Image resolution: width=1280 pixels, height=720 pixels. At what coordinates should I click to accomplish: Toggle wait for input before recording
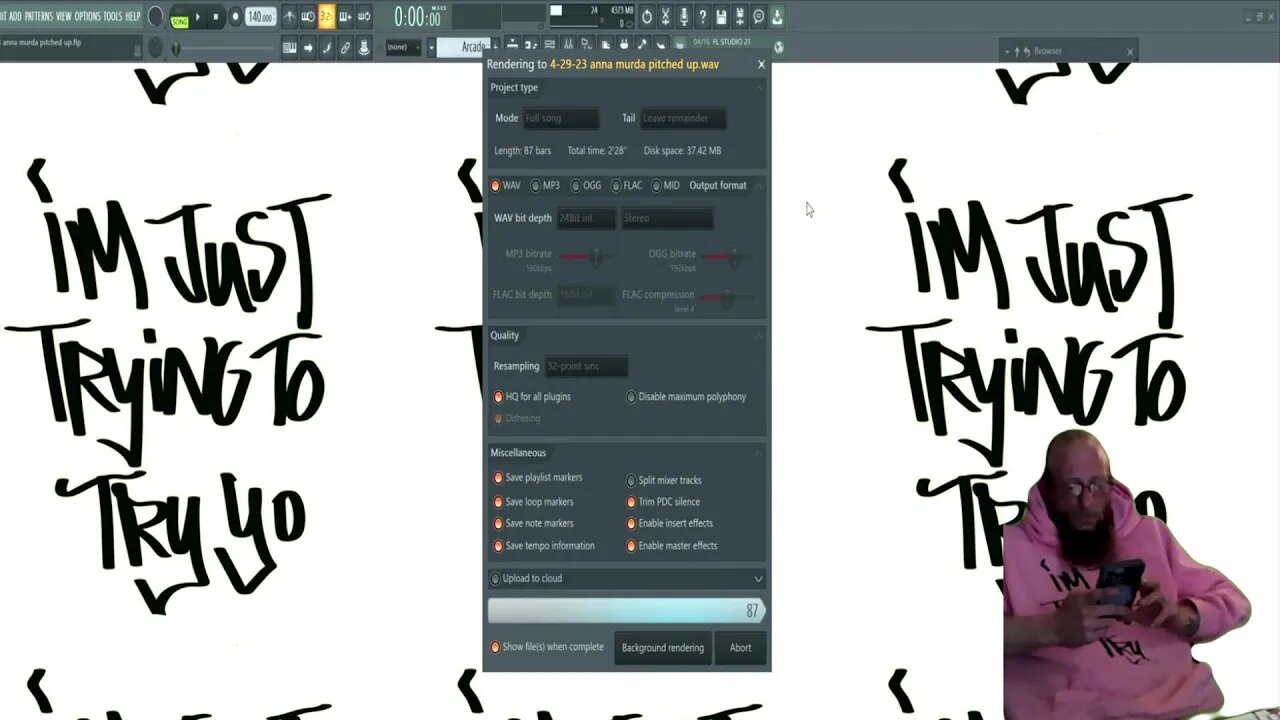tap(308, 17)
